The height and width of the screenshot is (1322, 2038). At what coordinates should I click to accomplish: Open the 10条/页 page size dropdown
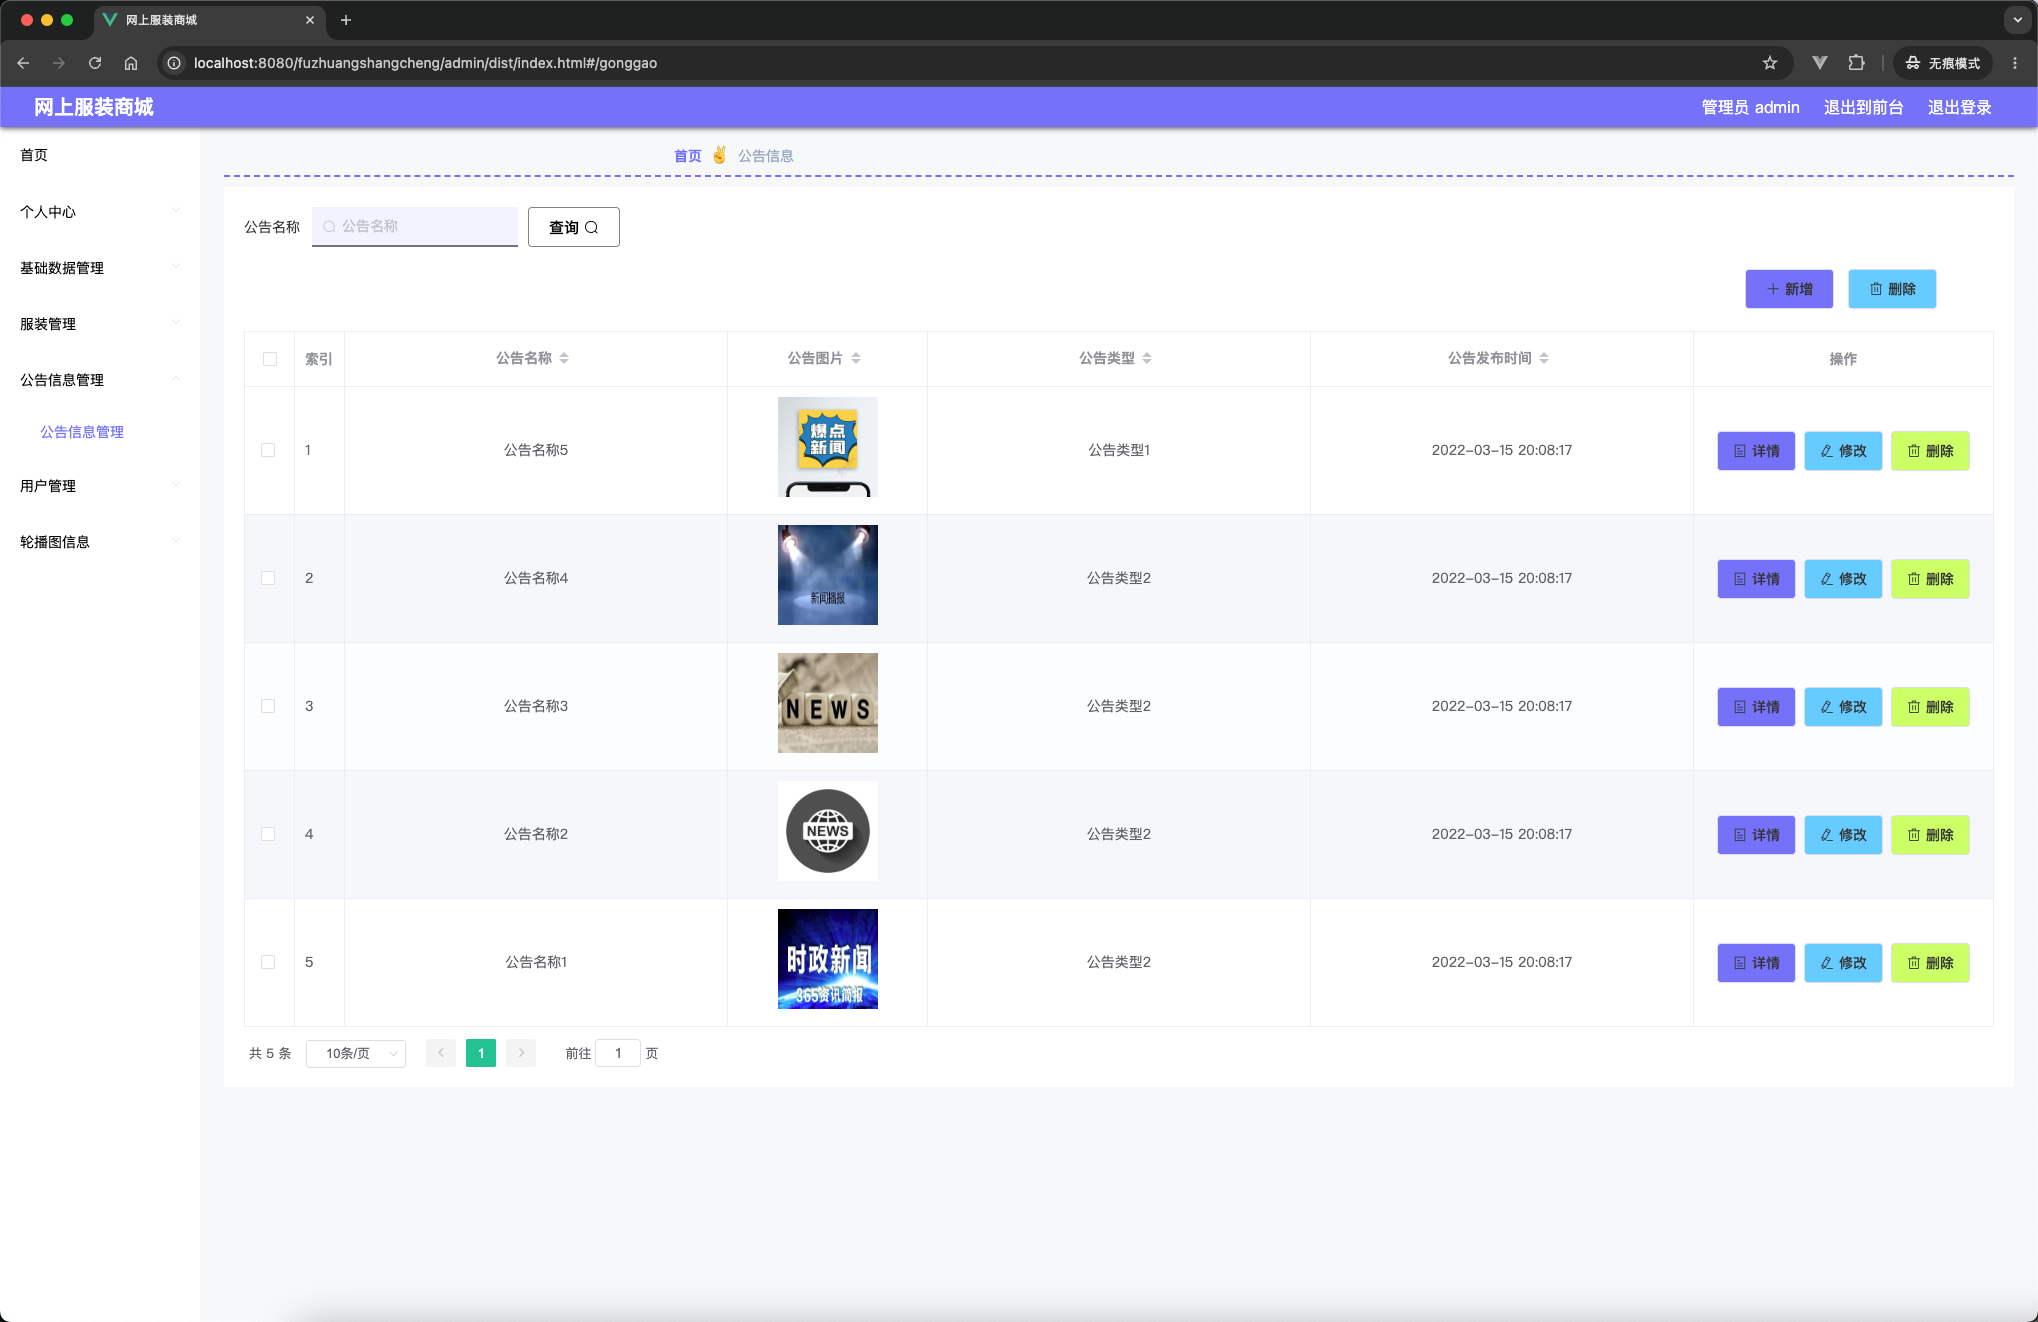356,1054
